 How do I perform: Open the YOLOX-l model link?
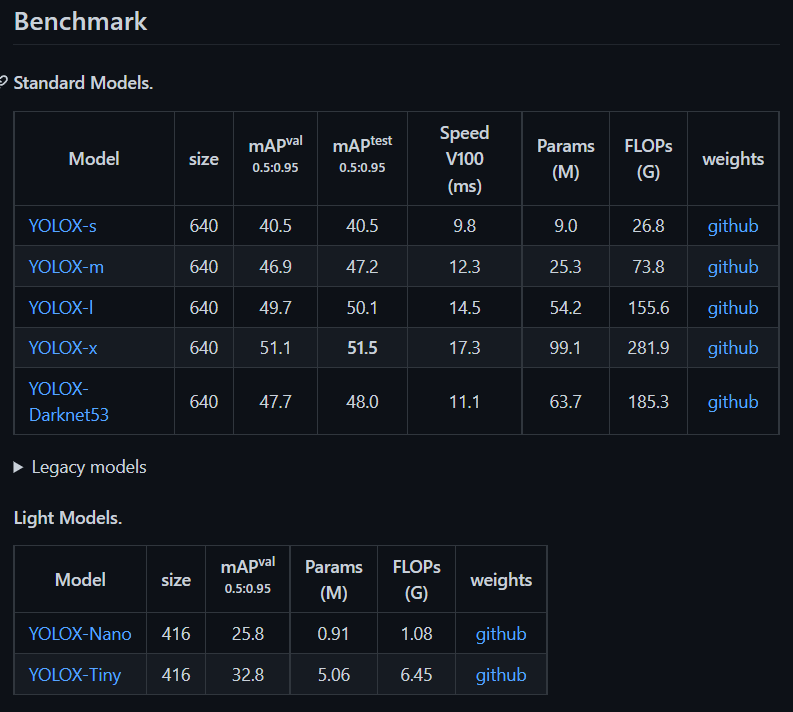coord(61,307)
